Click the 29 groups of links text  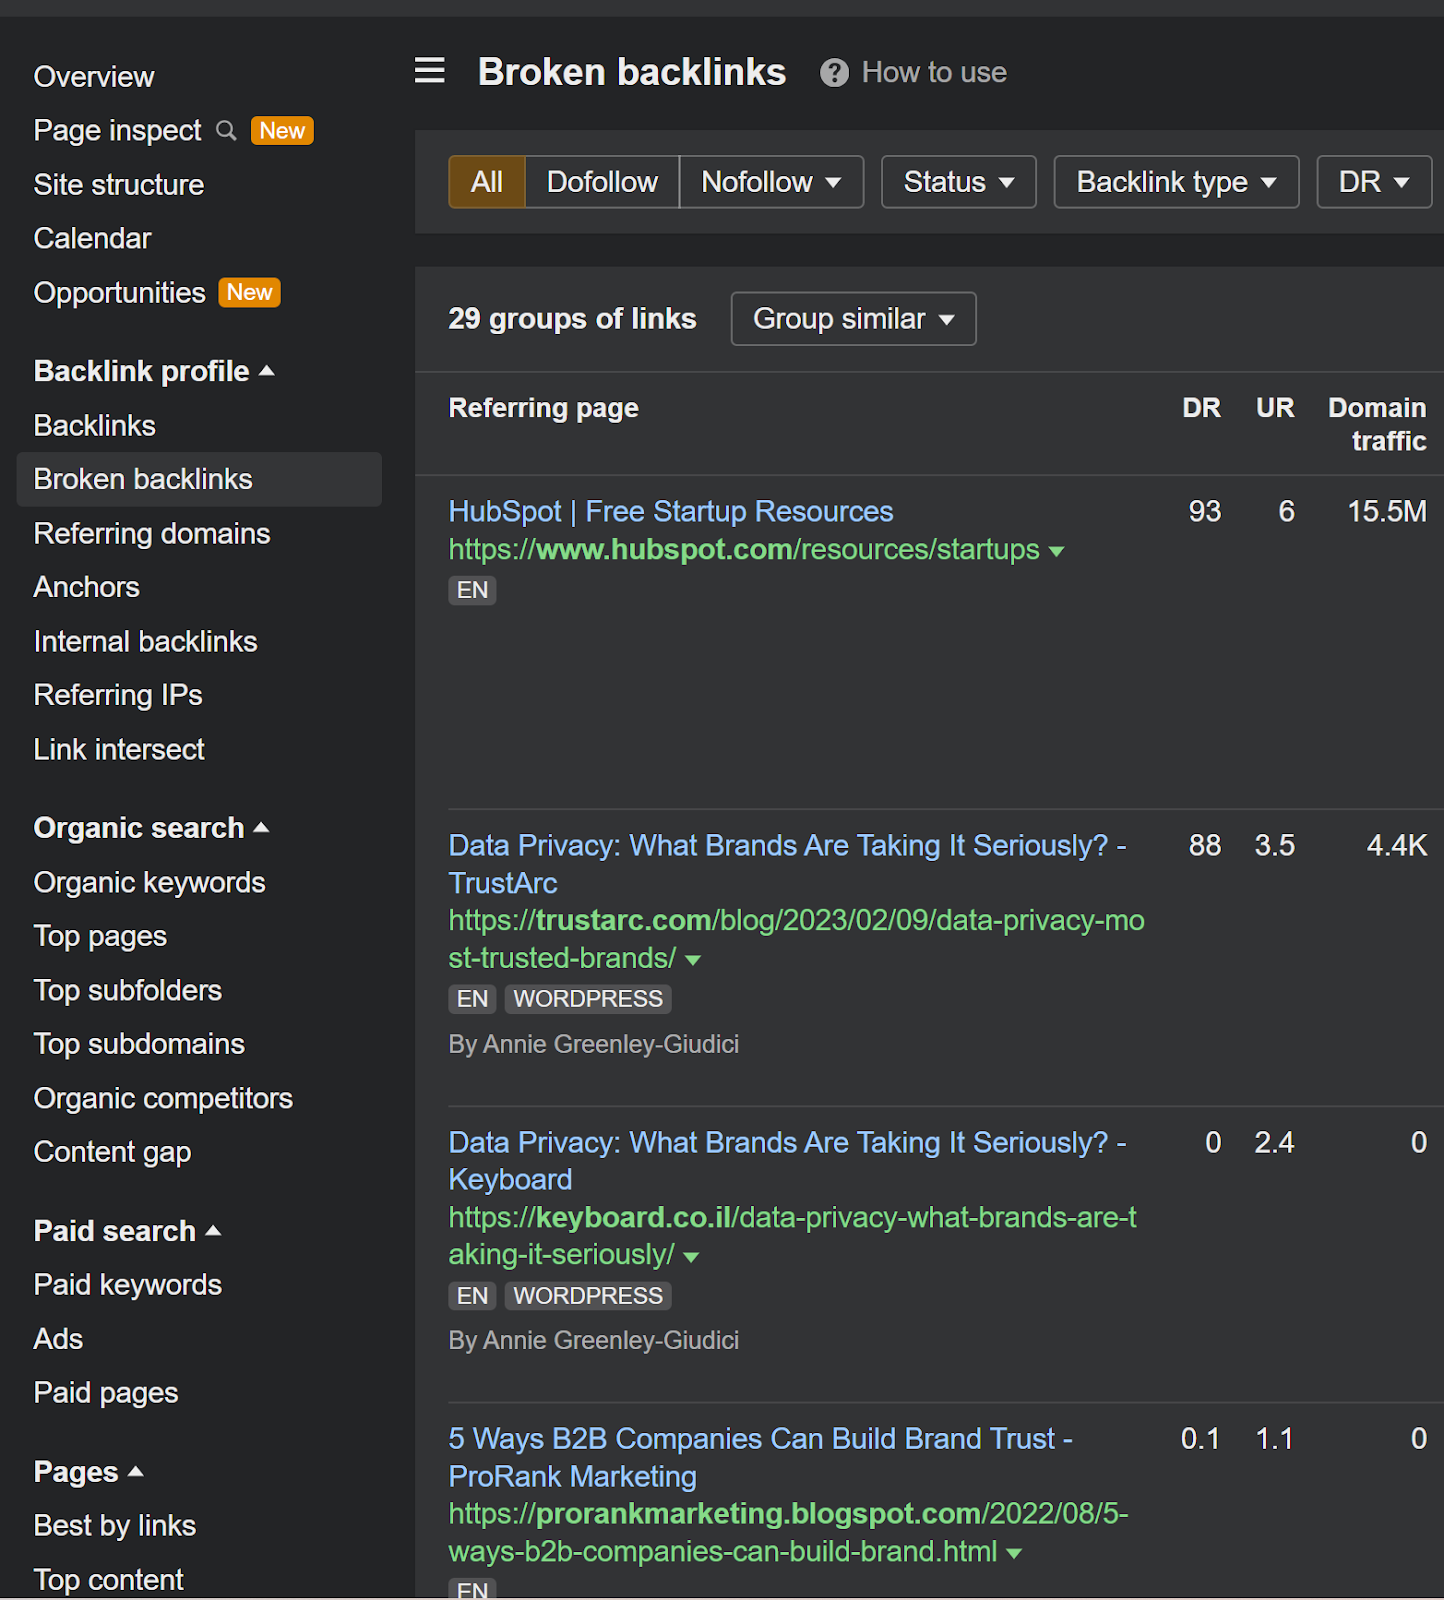tap(572, 319)
